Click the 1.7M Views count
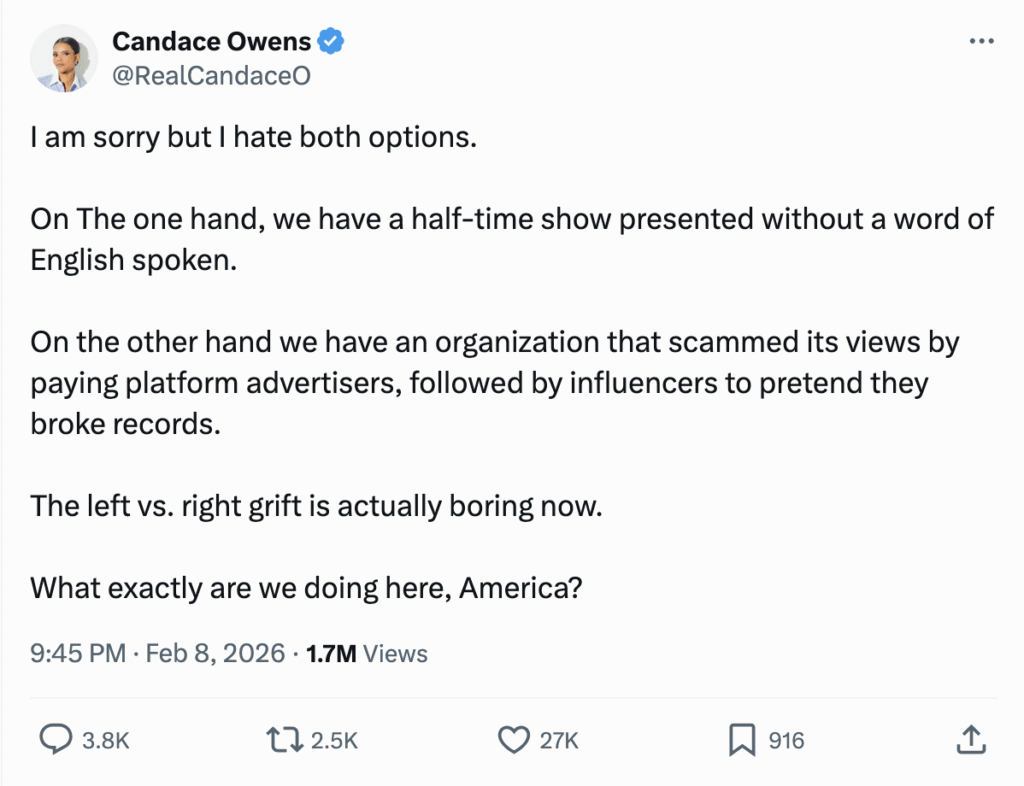Image resolution: width=1024 pixels, height=786 pixels. tap(366, 654)
